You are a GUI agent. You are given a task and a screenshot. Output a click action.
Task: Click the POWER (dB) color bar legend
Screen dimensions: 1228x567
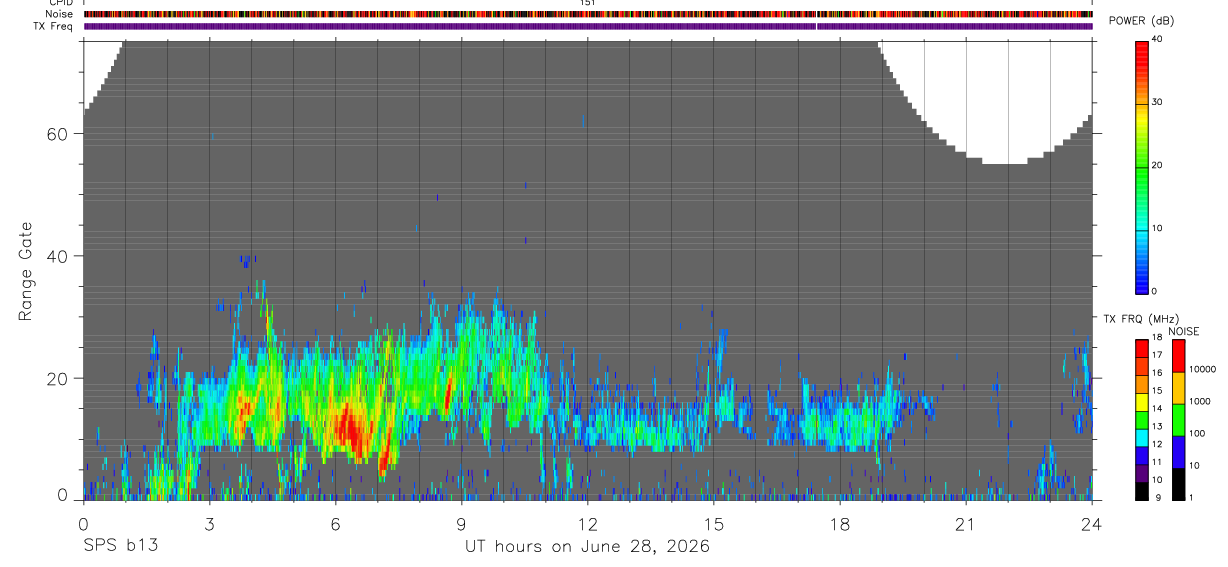(1141, 166)
